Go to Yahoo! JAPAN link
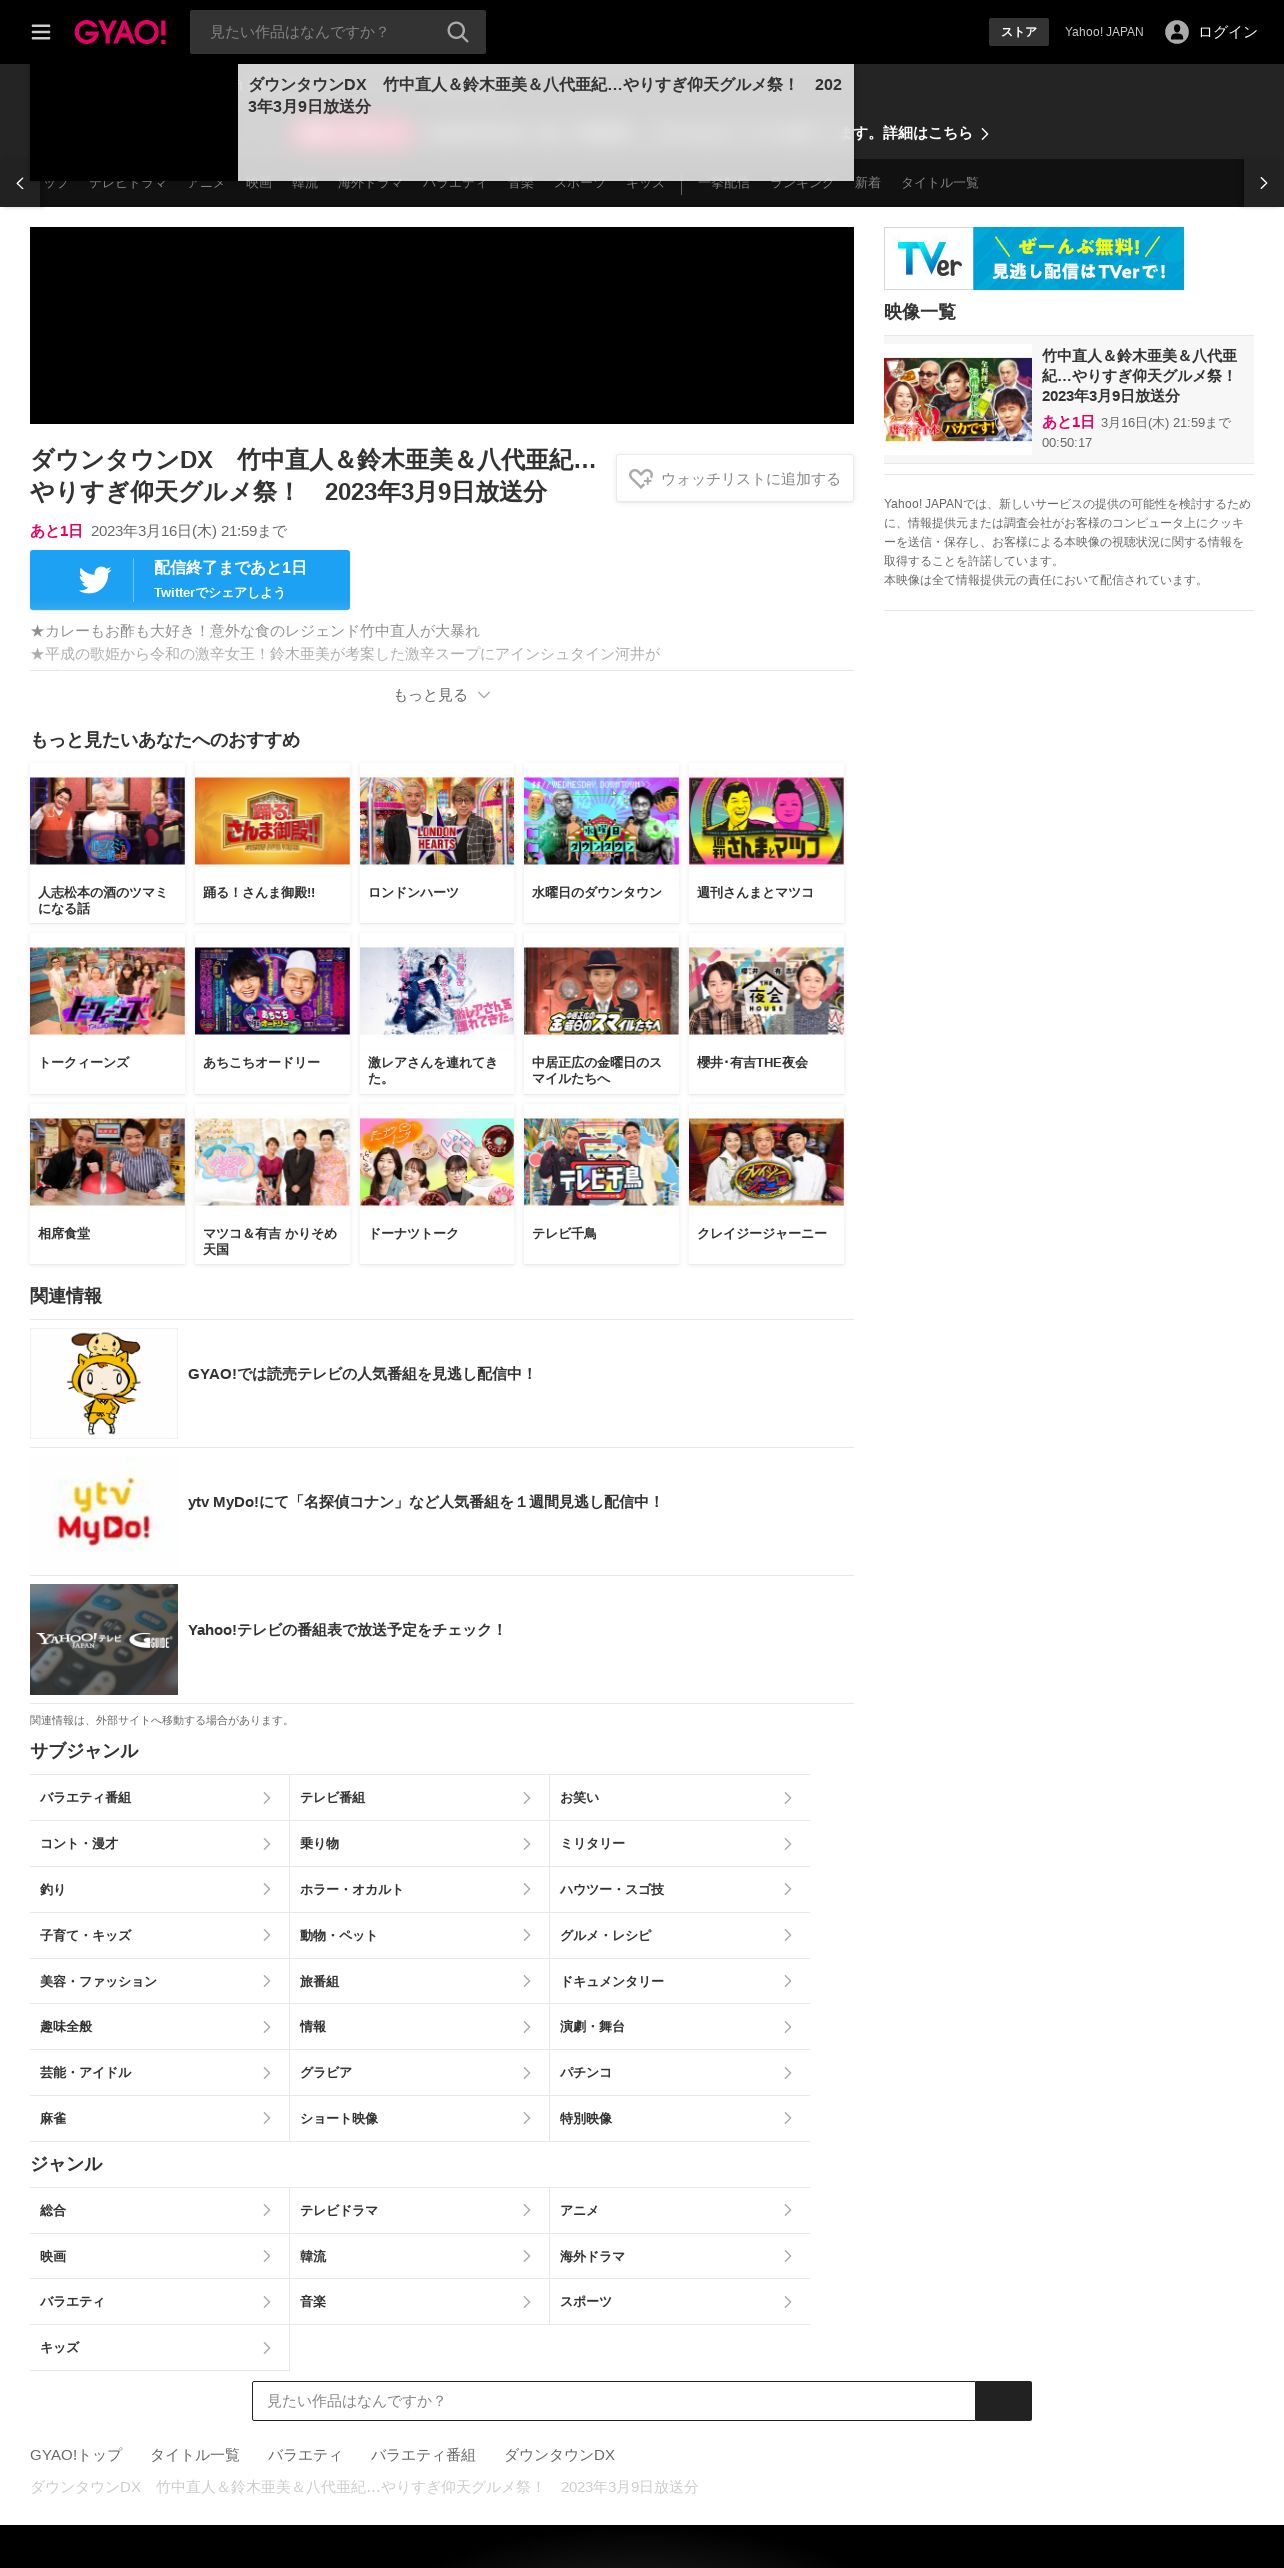The height and width of the screenshot is (2568, 1284). 1104,32
